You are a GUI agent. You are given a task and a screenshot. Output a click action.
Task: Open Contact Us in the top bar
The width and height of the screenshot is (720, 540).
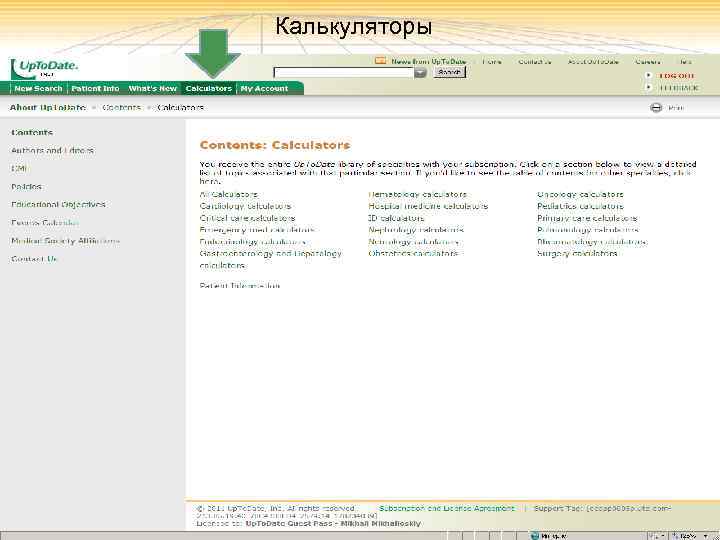534,62
